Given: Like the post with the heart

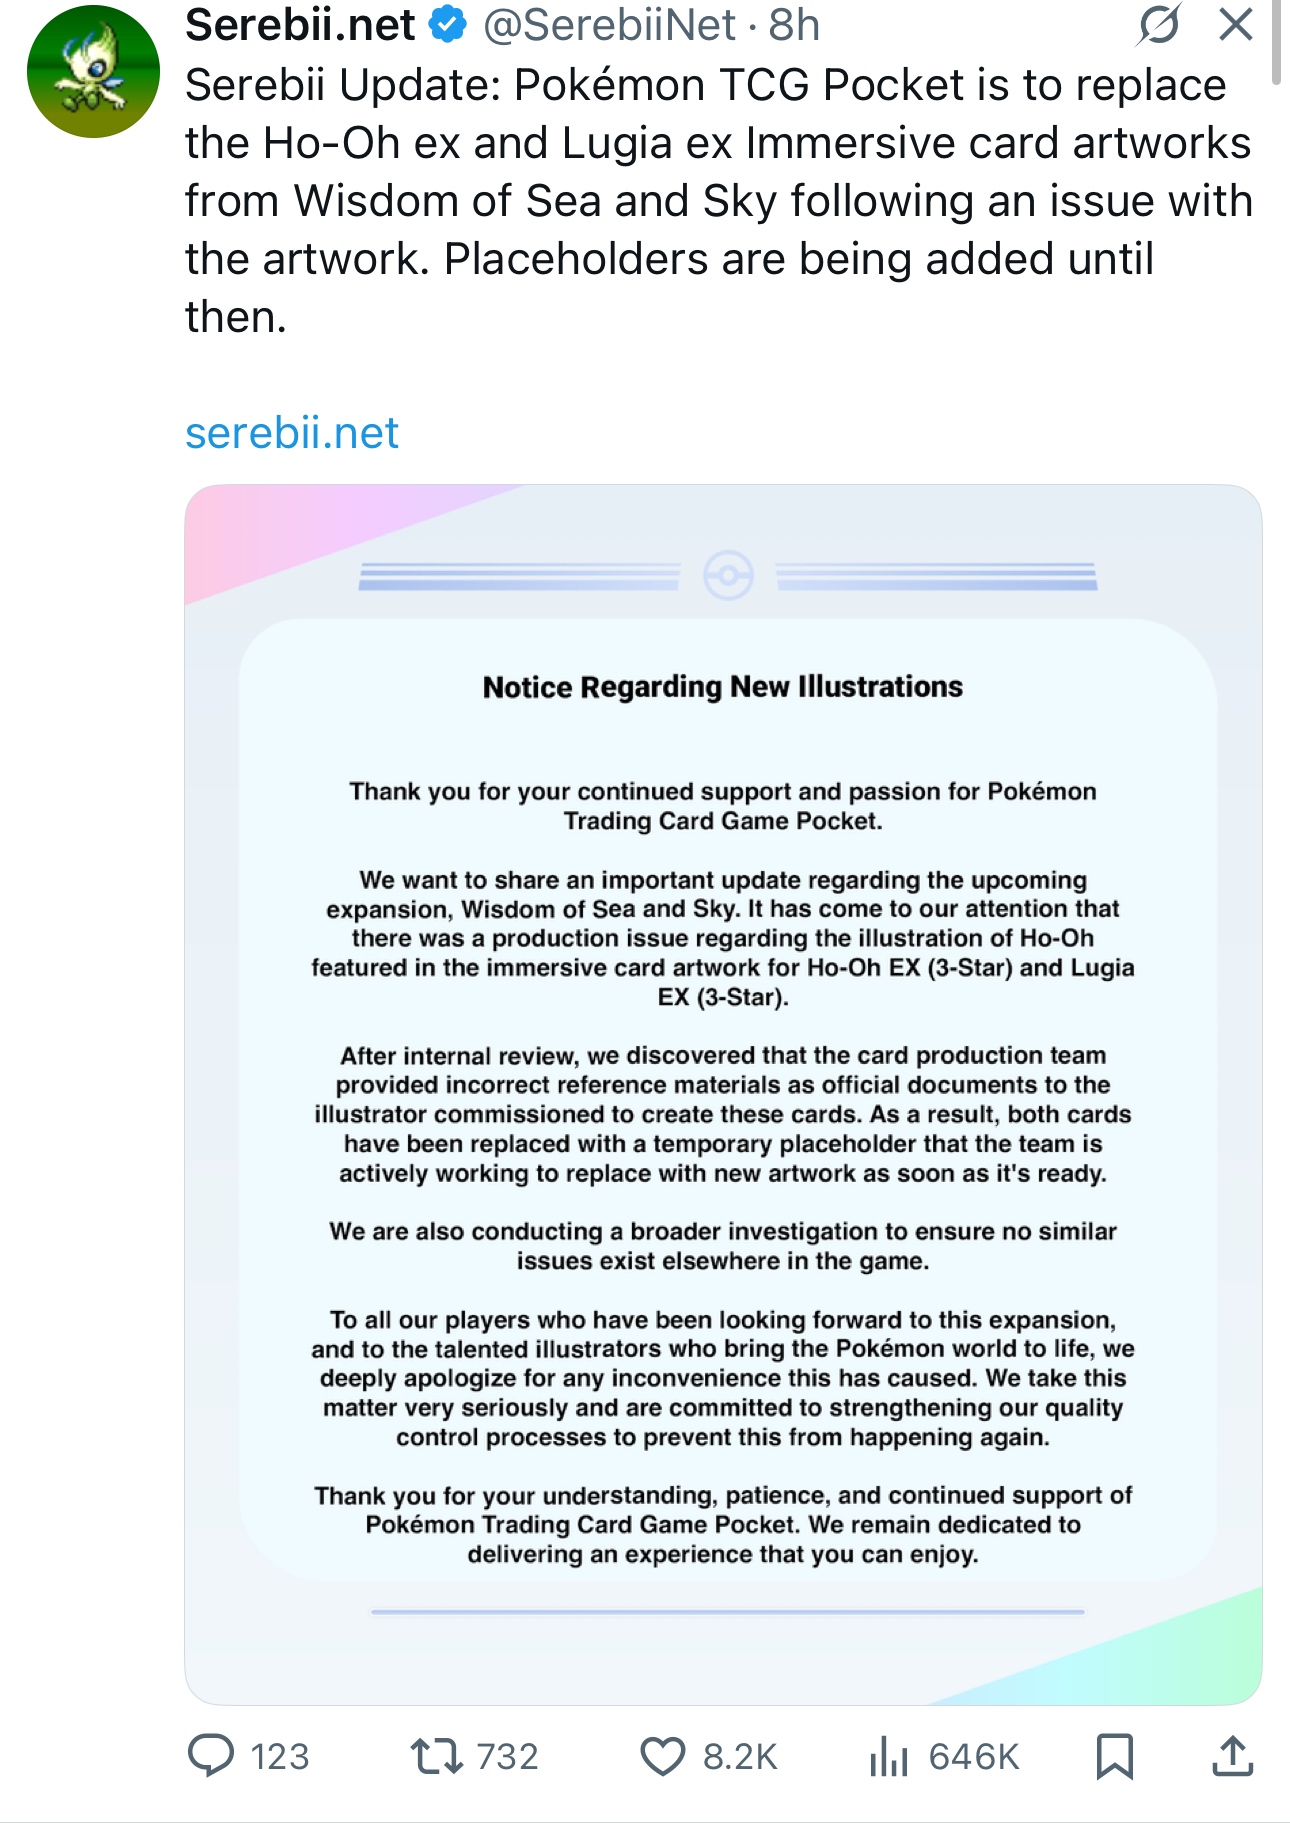Looking at the screenshot, I should tap(662, 1756).
